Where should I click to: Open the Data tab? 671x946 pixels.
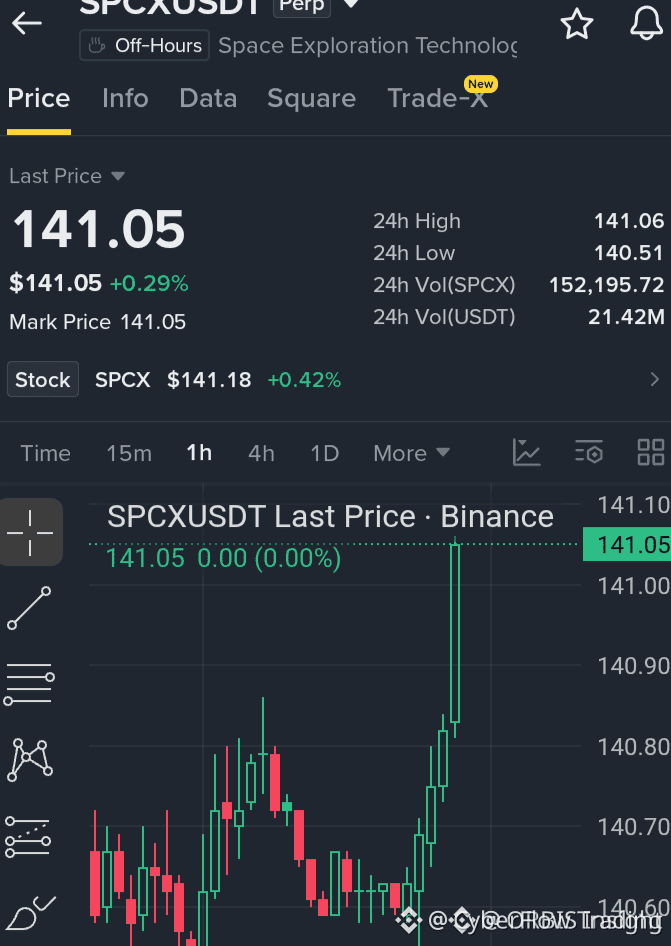point(208,98)
